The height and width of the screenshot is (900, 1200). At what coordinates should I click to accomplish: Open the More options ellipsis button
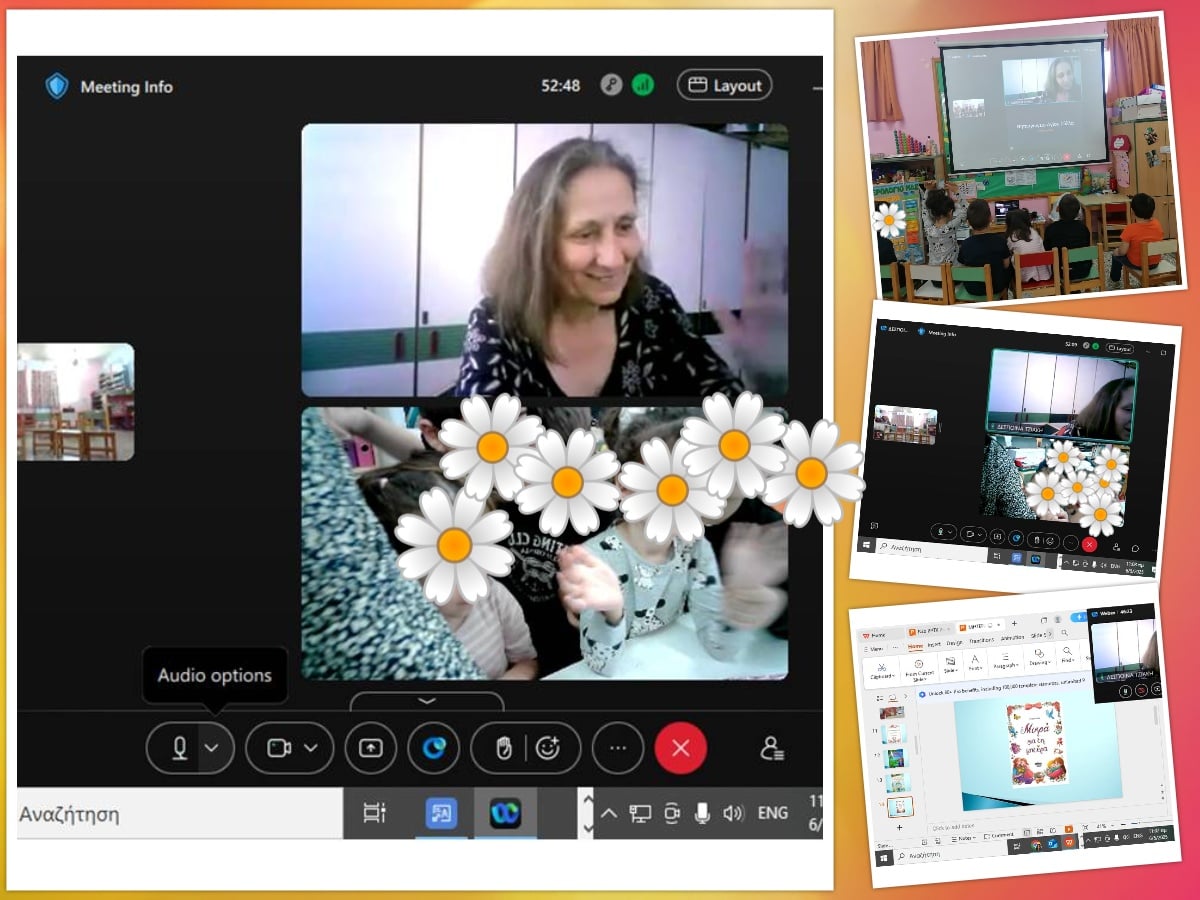pos(618,748)
